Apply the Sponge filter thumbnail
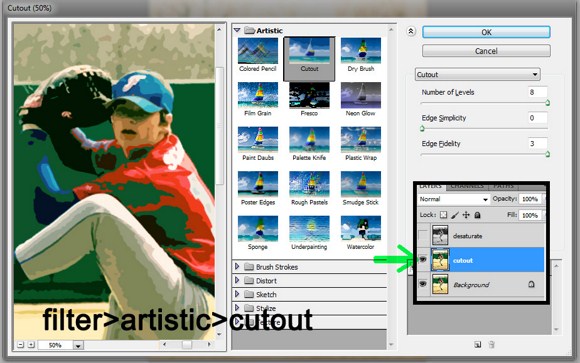 pyautogui.click(x=258, y=229)
